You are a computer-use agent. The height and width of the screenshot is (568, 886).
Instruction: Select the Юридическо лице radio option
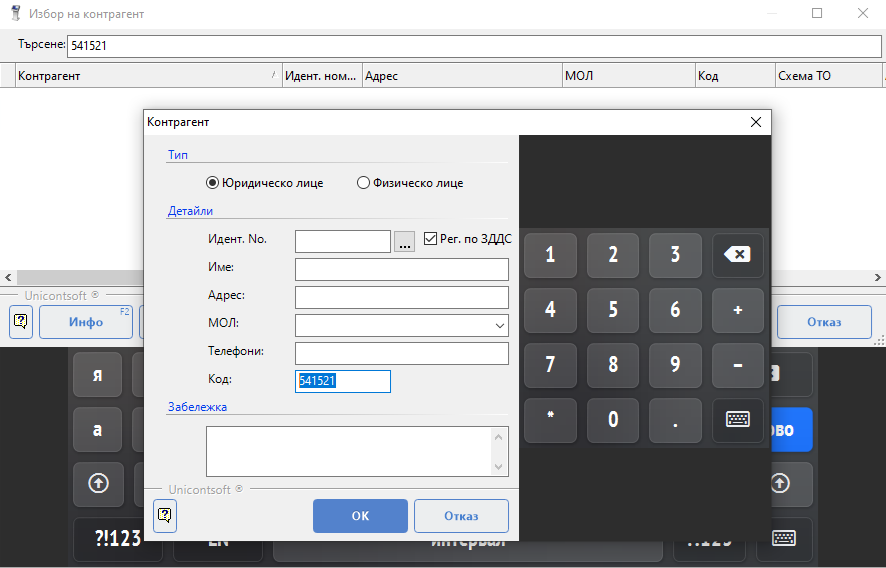point(212,183)
